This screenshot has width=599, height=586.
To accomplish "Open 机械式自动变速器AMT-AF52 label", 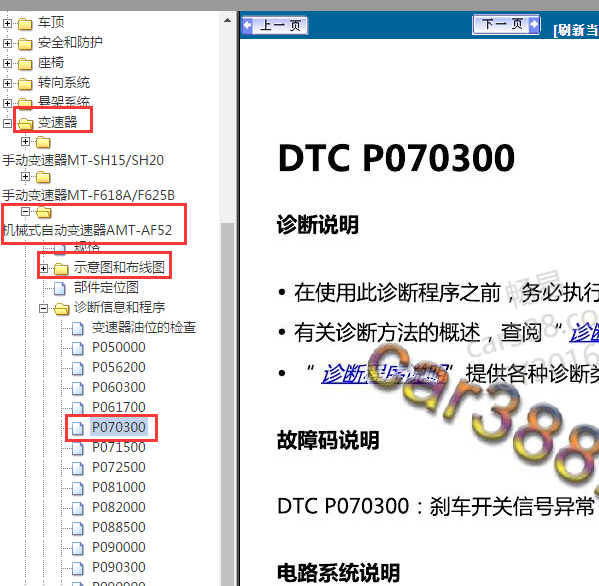I will 87,230.
